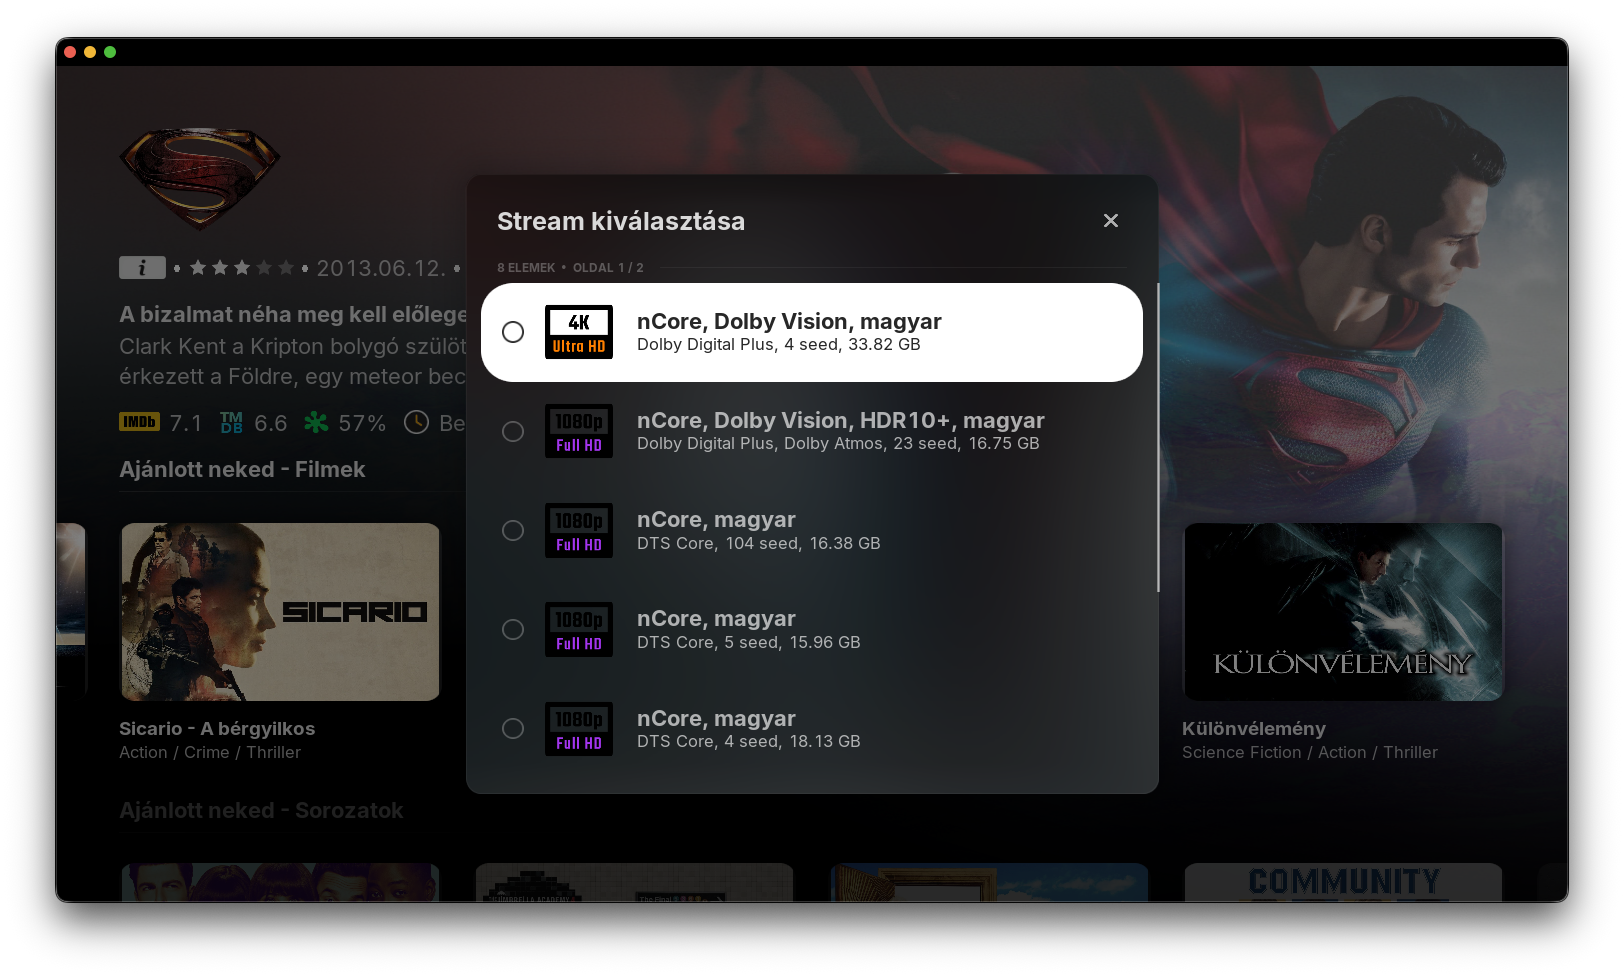Image resolution: width=1624 pixels, height=976 pixels.
Task: Open the Sicario movie thumbnail
Action: click(280, 611)
